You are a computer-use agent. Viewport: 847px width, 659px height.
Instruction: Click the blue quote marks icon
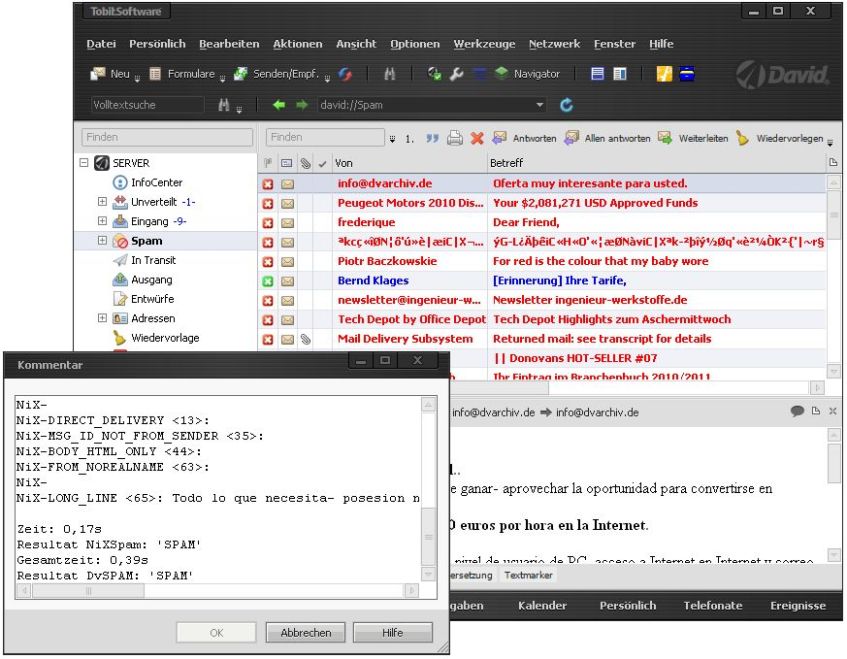[x=432, y=139]
